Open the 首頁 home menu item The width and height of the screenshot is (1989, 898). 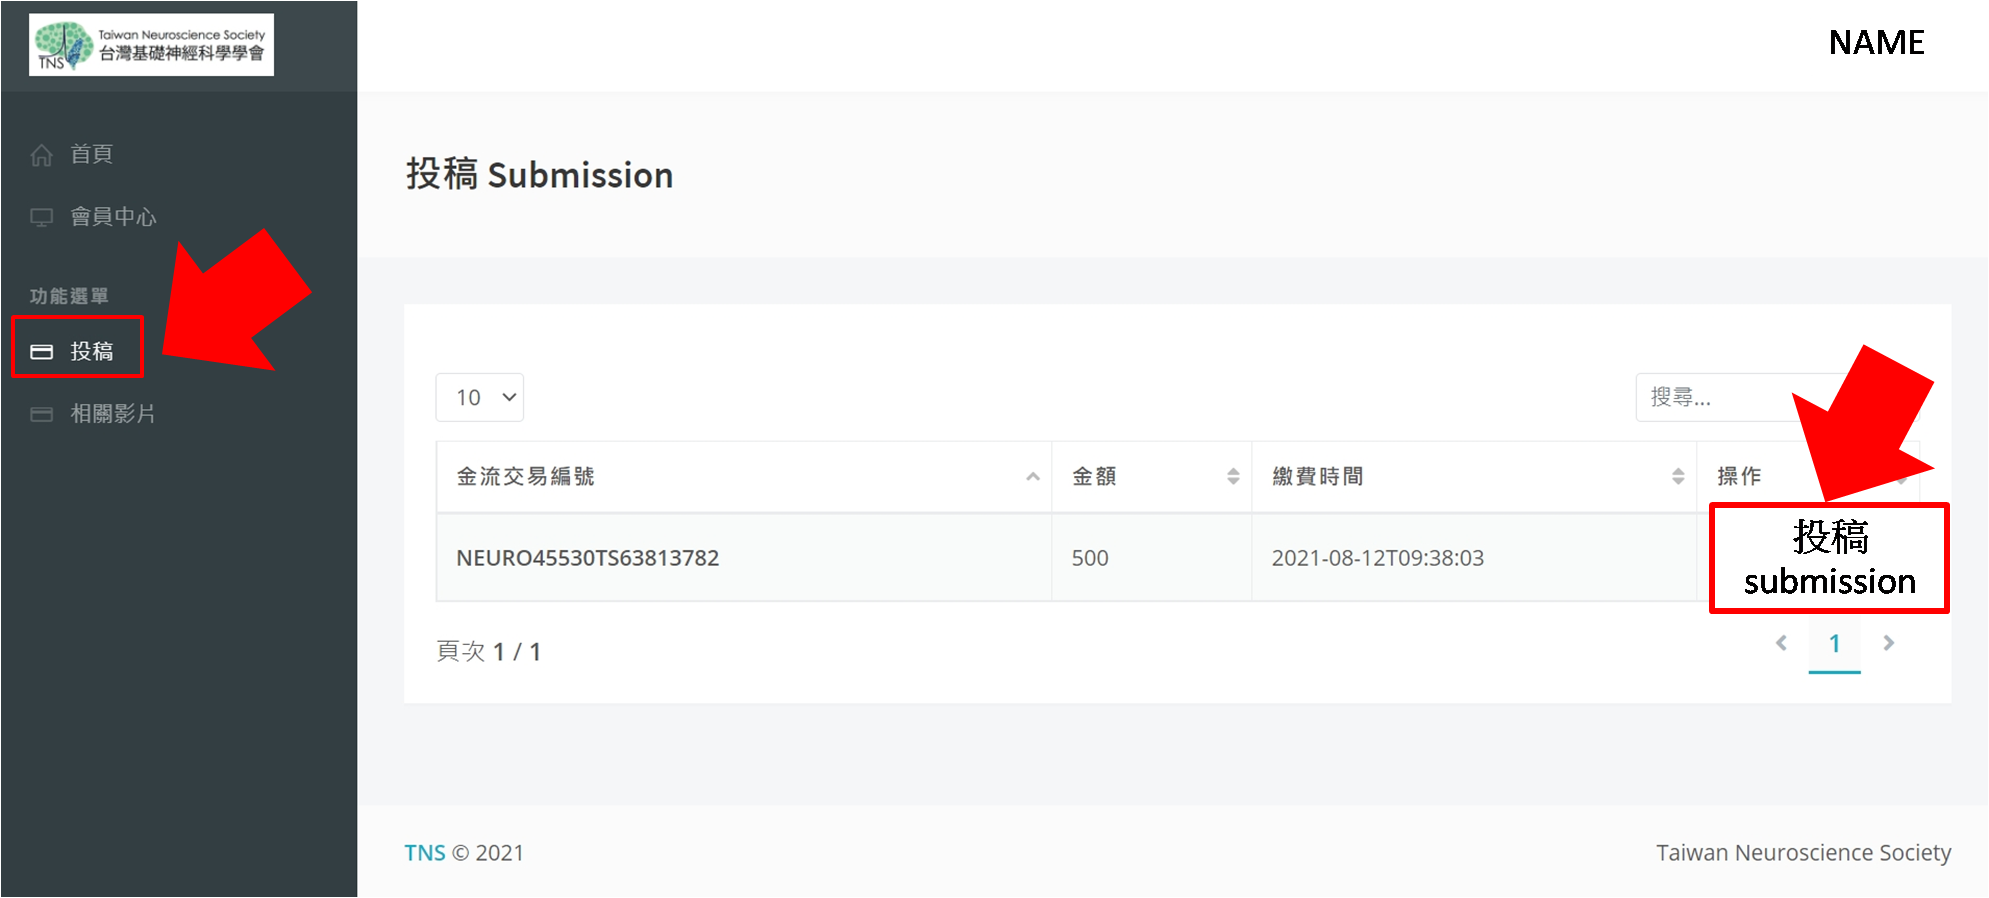[92, 154]
